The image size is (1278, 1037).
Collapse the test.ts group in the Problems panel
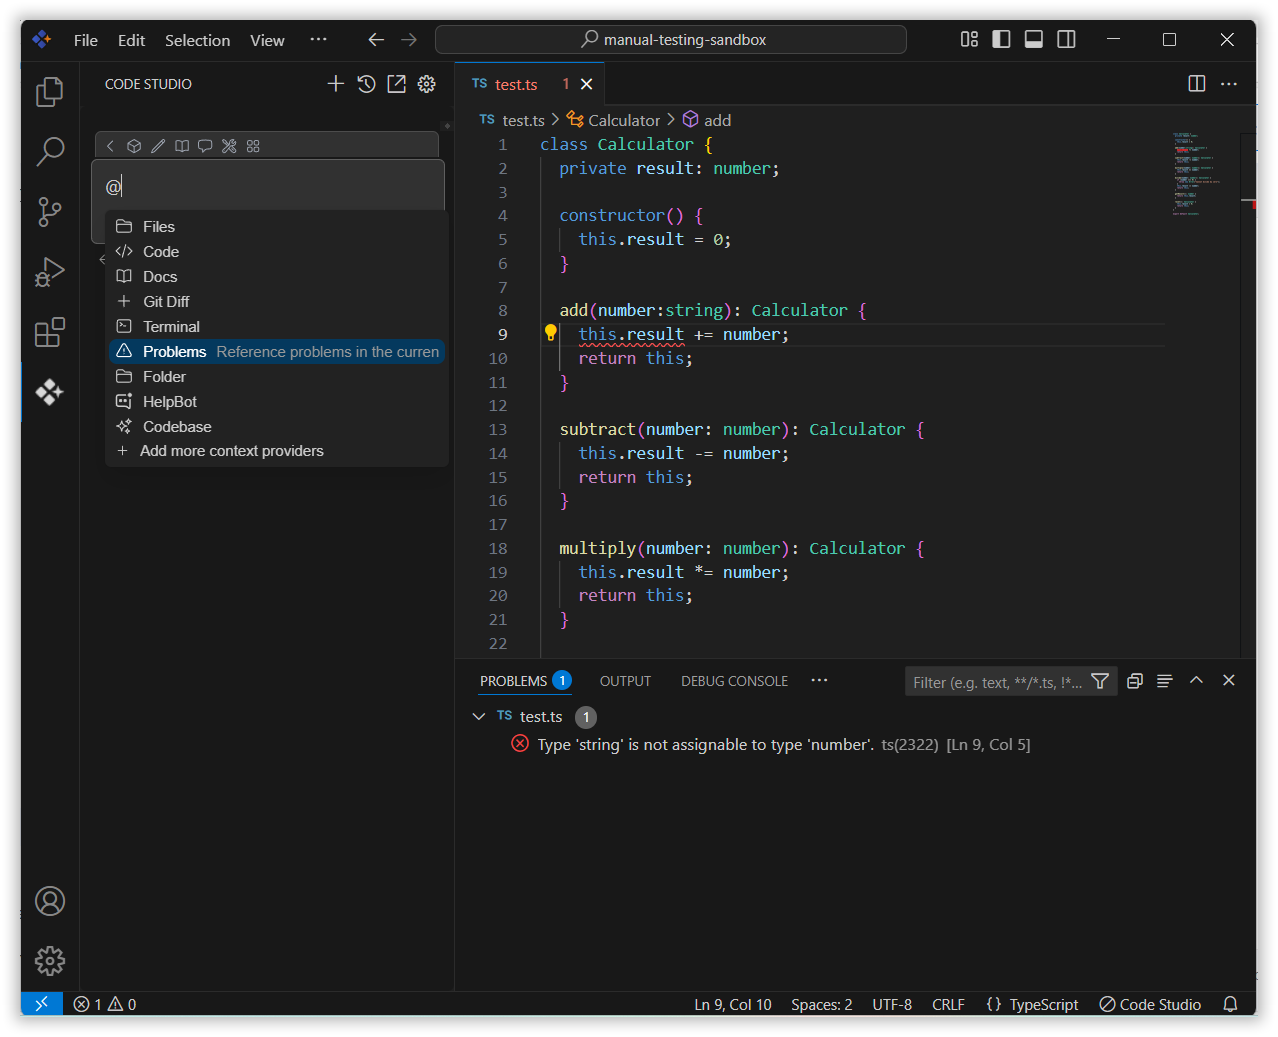[x=479, y=716]
